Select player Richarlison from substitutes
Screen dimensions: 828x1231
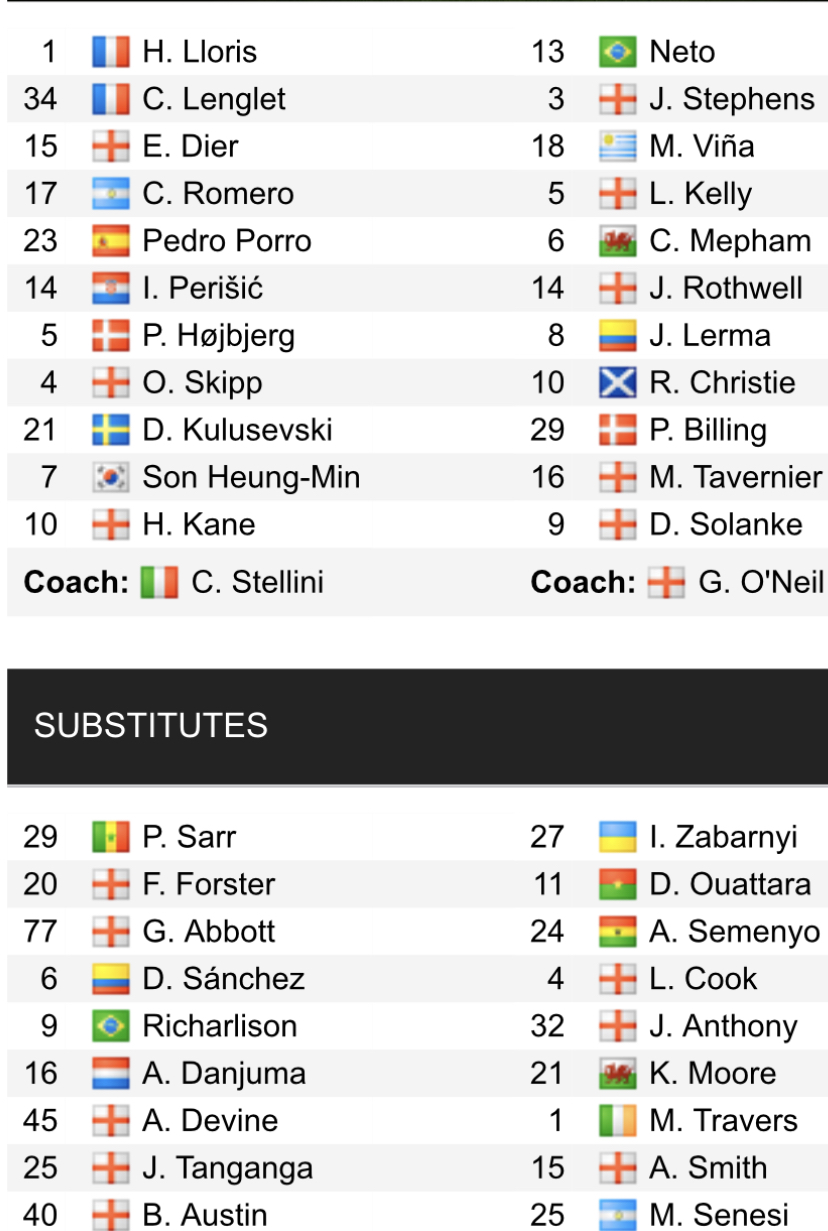219,1026
